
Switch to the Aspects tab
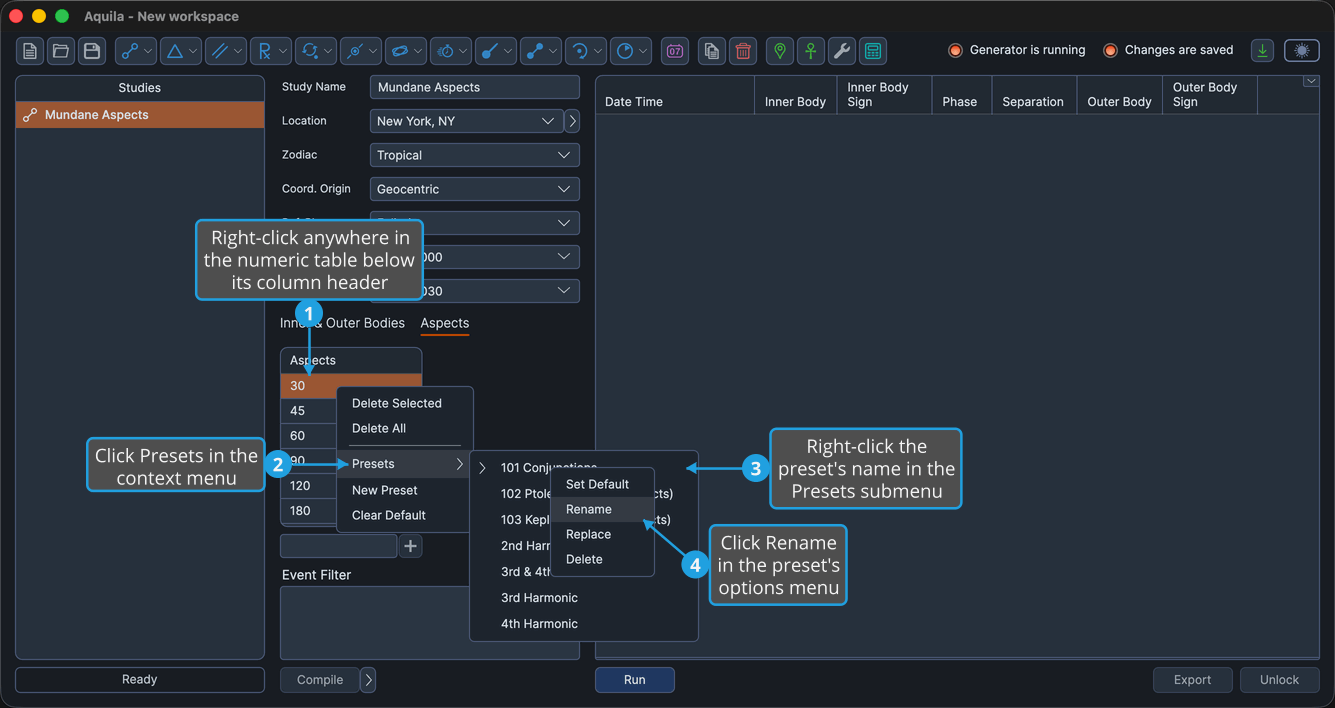(x=445, y=323)
